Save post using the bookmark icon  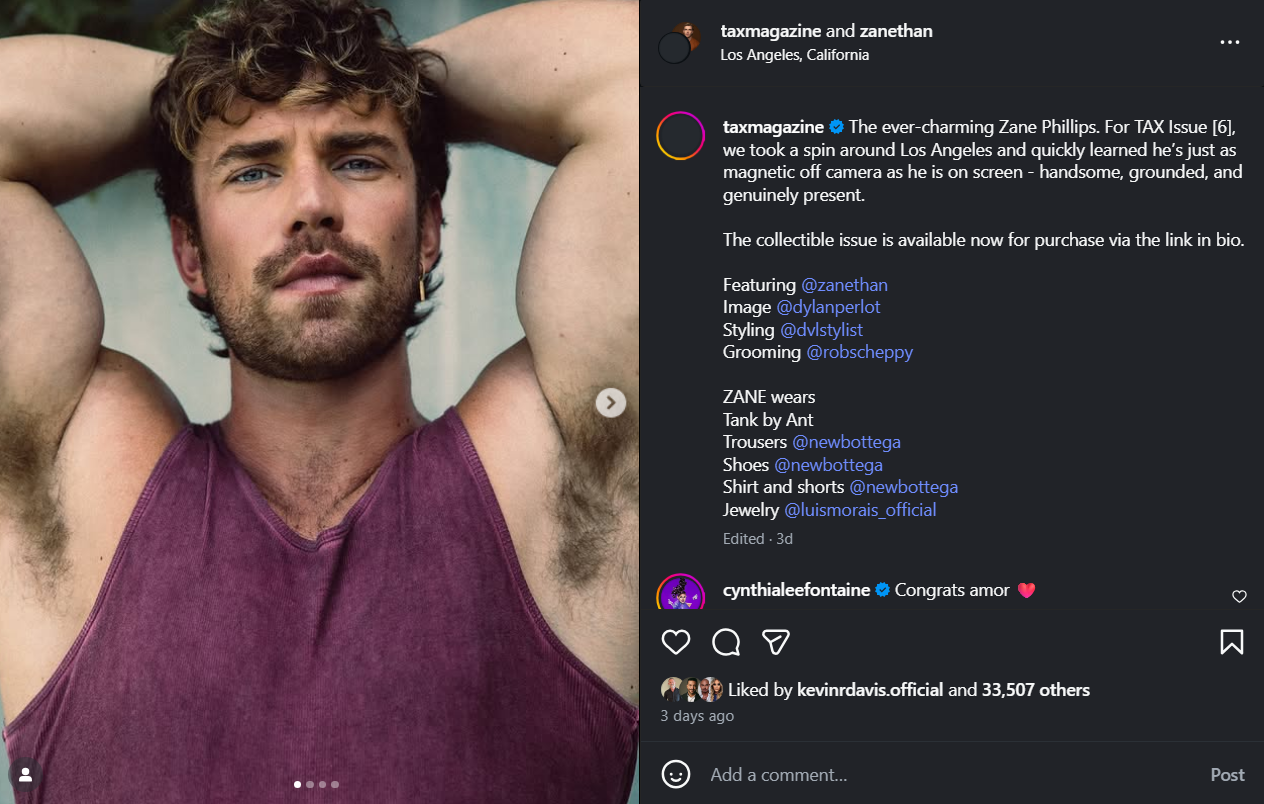1231,642
